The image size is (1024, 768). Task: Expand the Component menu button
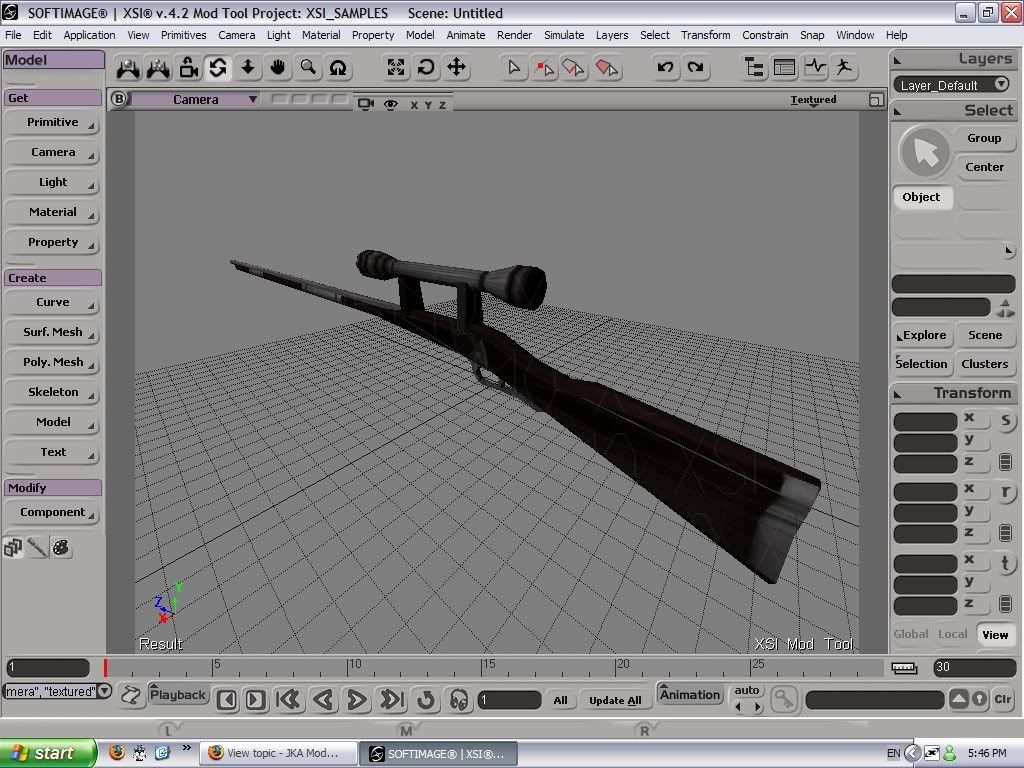(52, 512)
